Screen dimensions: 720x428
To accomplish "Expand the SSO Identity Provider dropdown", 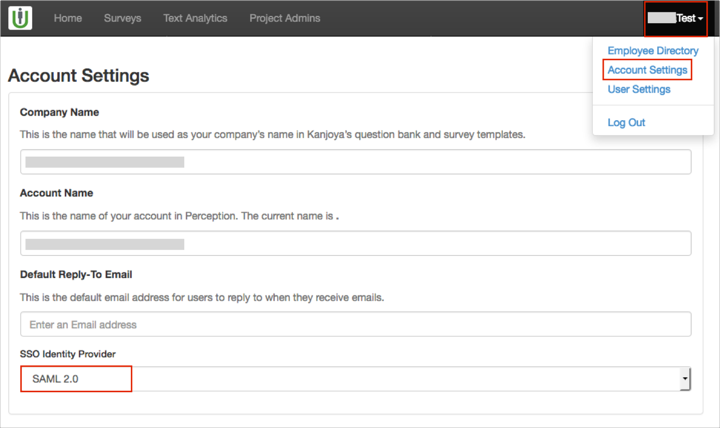I will point(355,379).
